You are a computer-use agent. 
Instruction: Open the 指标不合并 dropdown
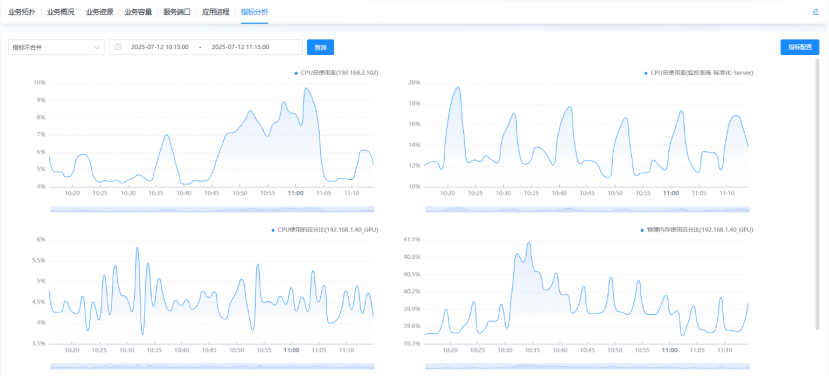pos(56,47)
